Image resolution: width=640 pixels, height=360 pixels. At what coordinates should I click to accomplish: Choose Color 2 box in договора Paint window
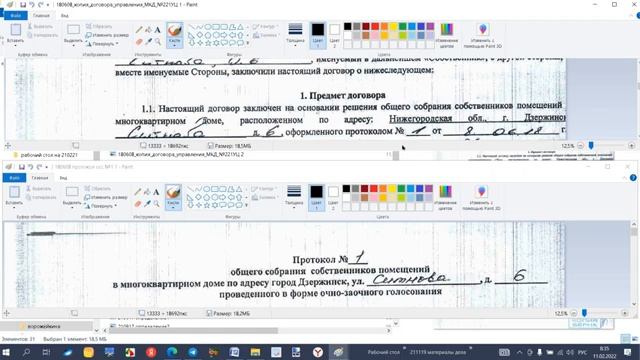334,35
